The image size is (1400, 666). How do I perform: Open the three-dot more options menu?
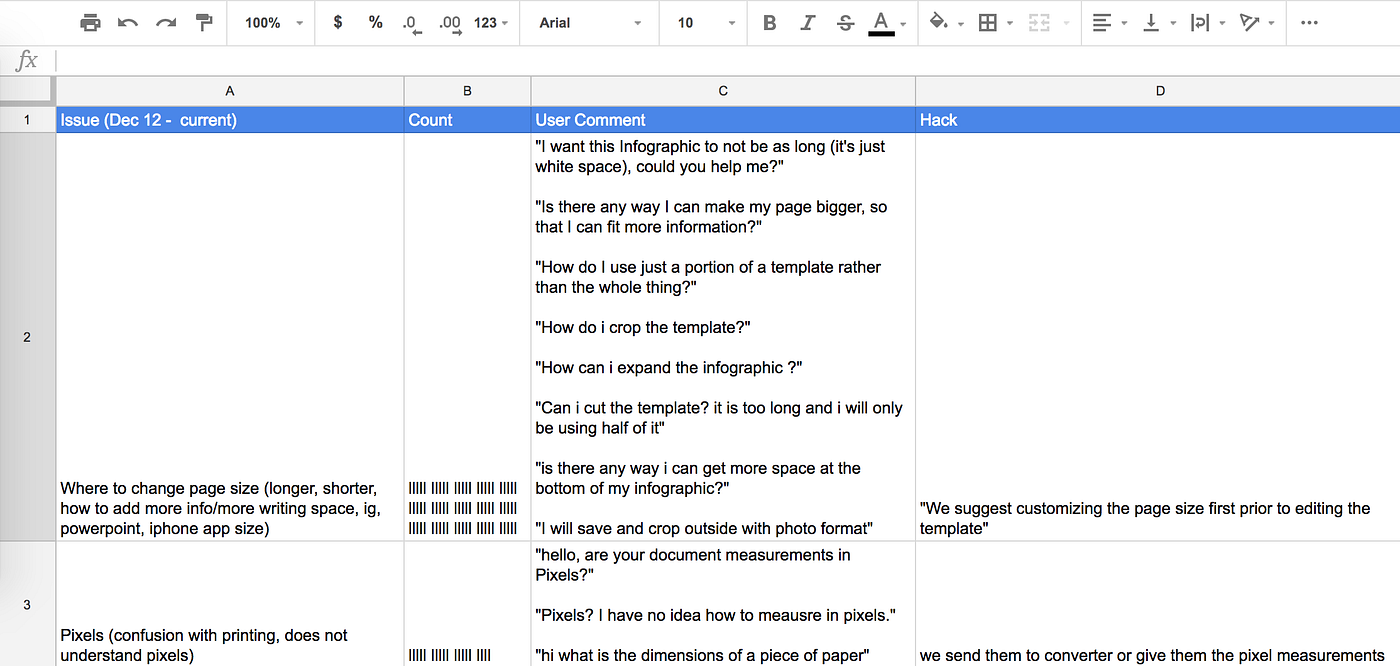[x=1309, y=22]
